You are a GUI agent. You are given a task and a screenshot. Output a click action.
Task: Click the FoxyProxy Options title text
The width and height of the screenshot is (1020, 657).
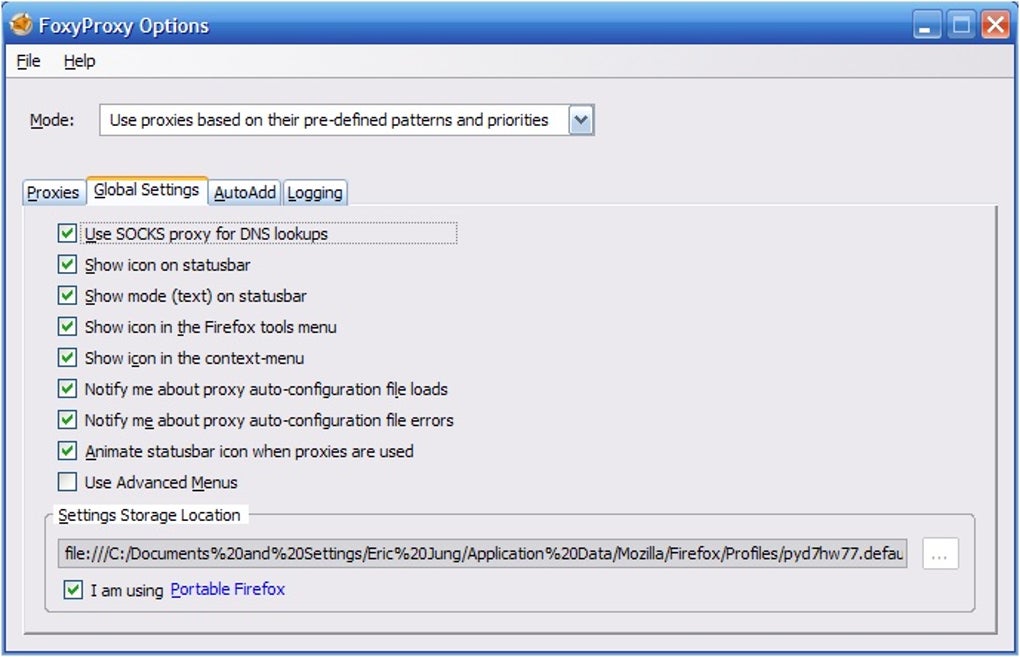(124, 25)
